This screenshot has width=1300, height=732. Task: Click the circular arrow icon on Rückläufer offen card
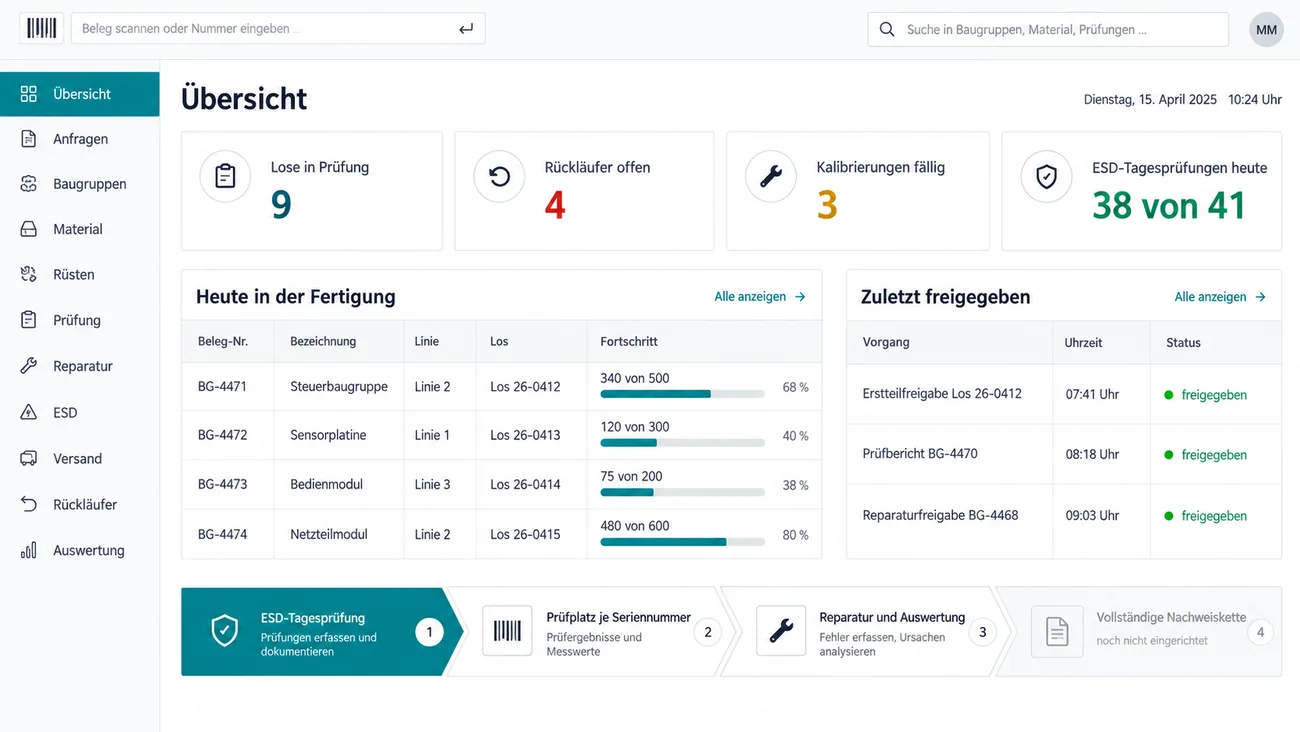tap(499, 177)
